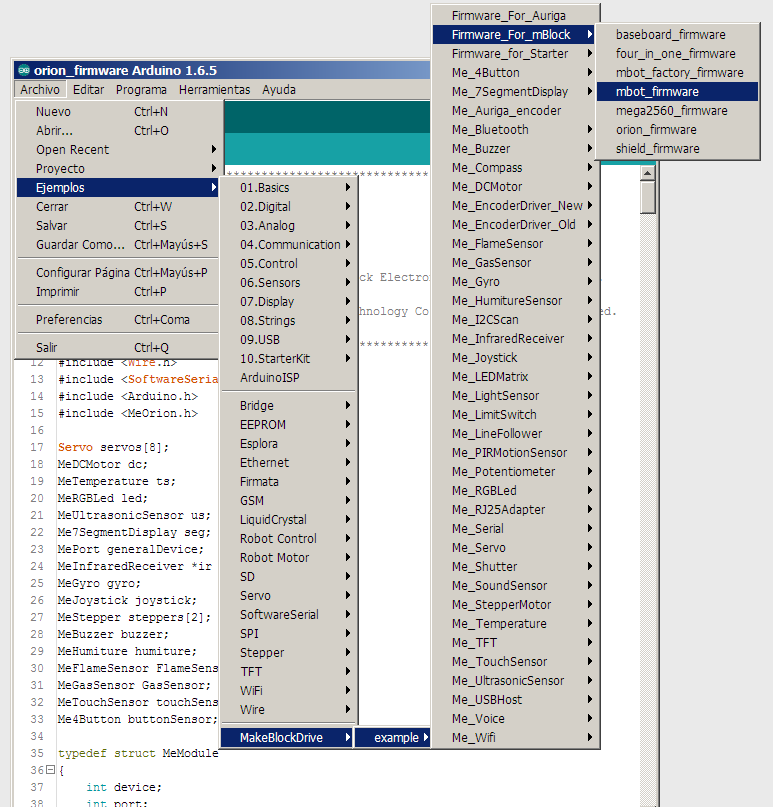This screenshot has height=807, width=773.
Task: Collapse code fold at line 36
Action: click(x=50, y=770)
